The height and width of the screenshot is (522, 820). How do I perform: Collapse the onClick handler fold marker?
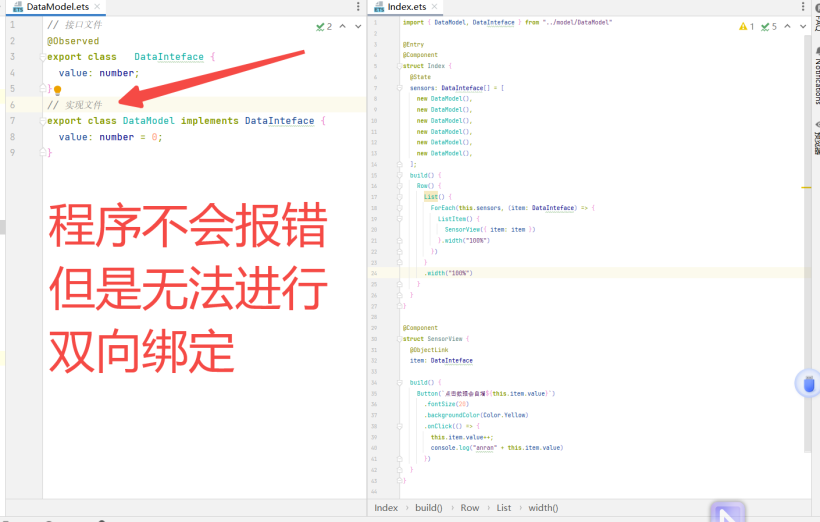pyautogui.click(x=400, y=426)
